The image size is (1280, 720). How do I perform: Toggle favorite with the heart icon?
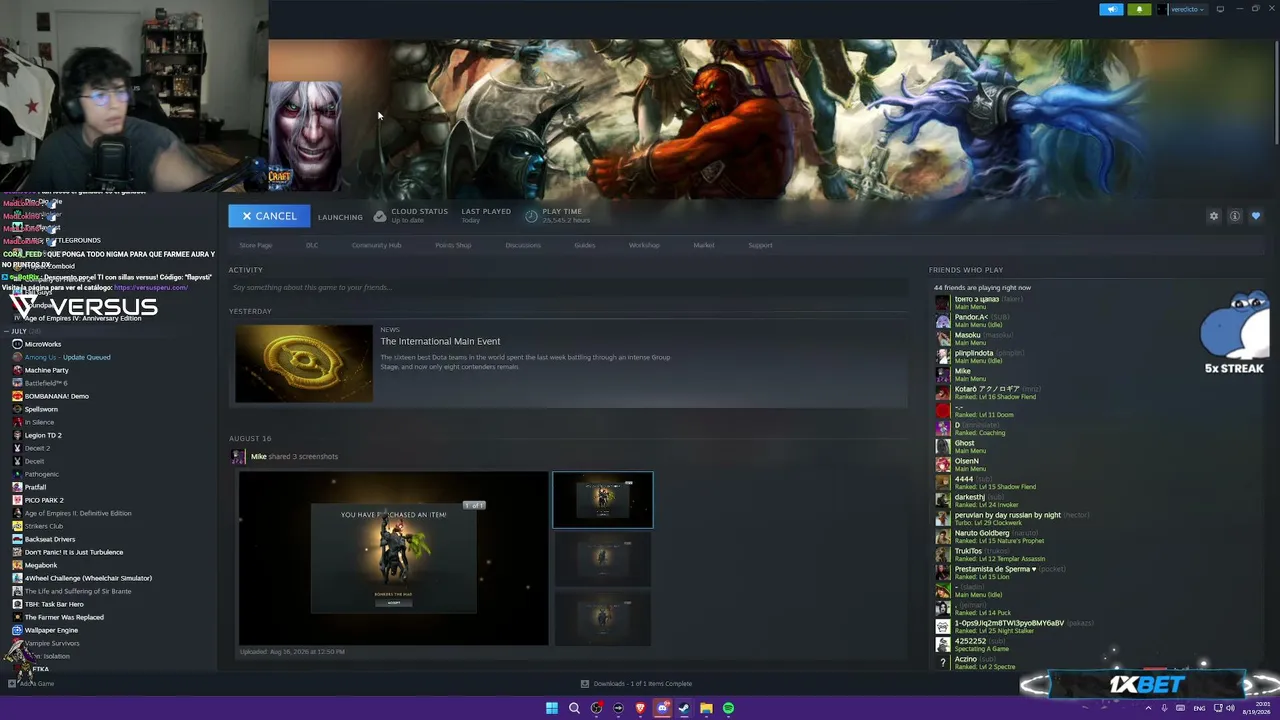click(1256, 216)
